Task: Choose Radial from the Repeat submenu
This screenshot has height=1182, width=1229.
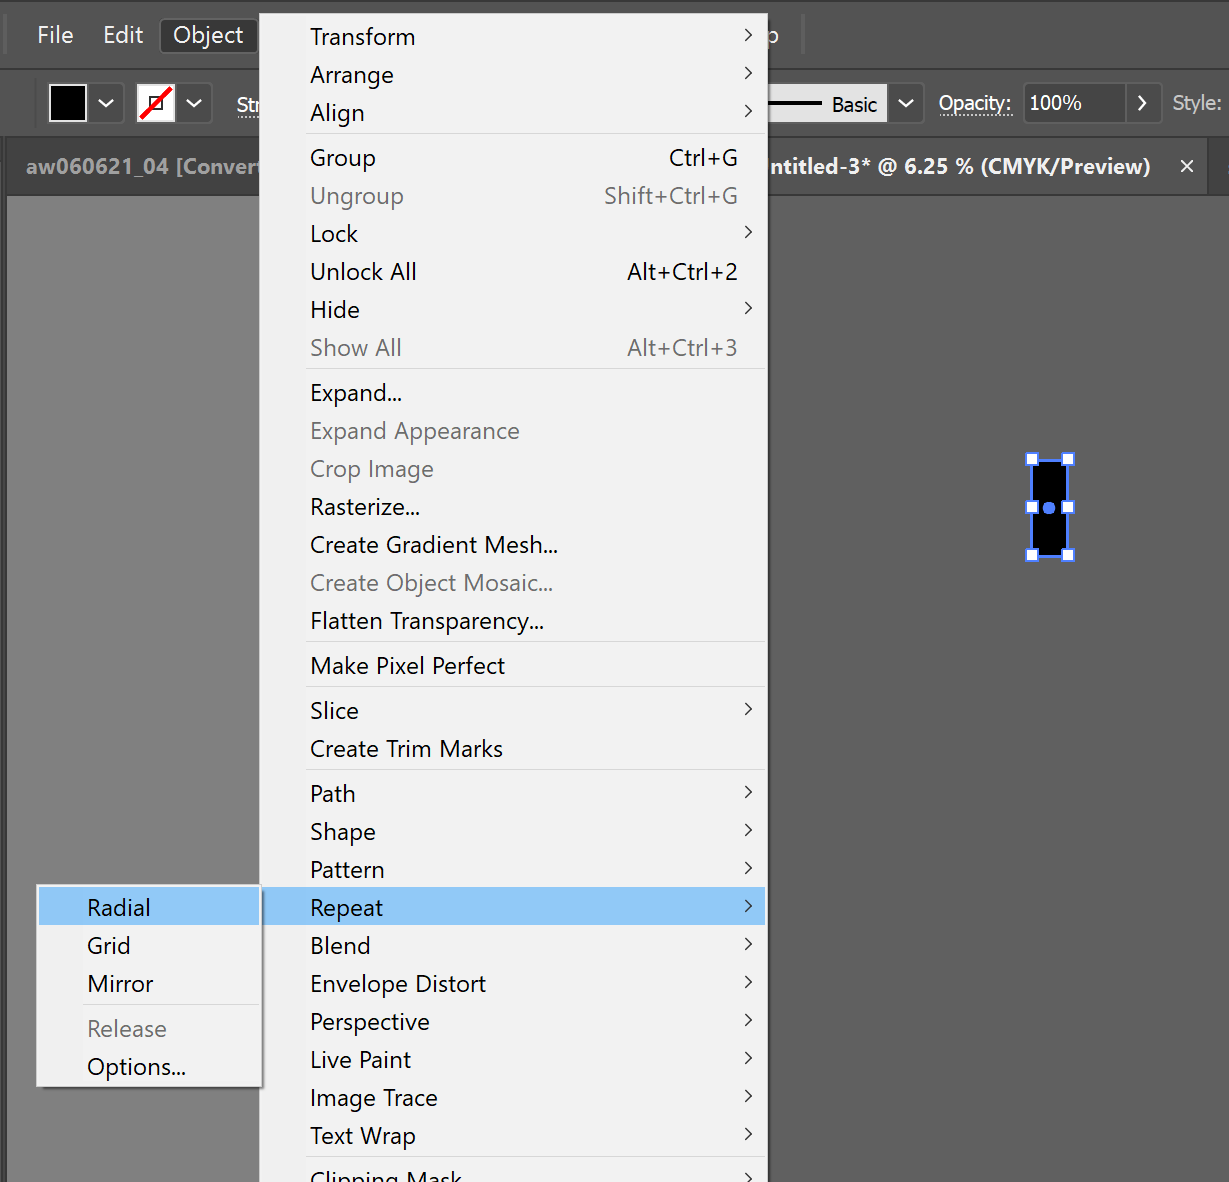Action: pos(119,907)
